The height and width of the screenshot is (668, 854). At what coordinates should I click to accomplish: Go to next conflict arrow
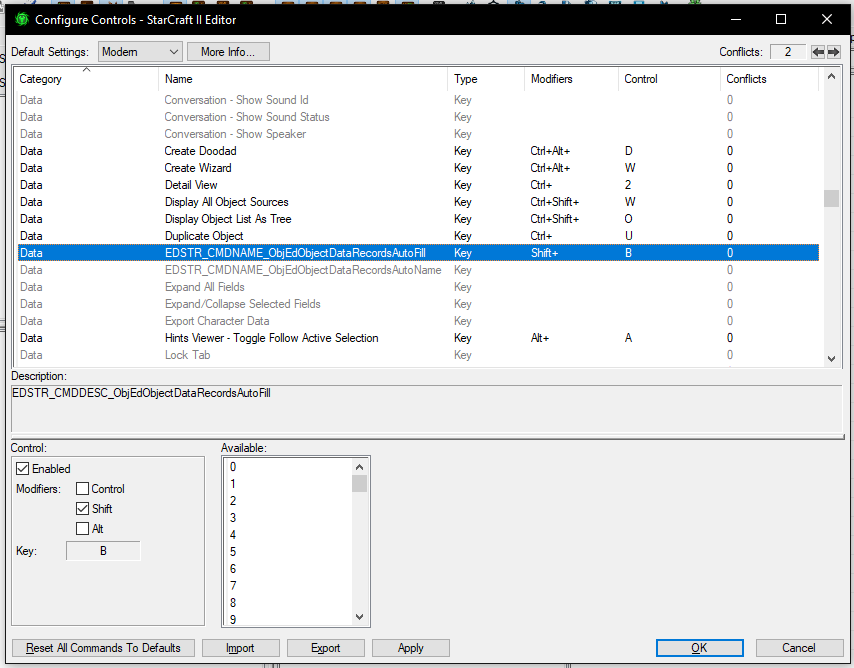[x=833, y=52]
